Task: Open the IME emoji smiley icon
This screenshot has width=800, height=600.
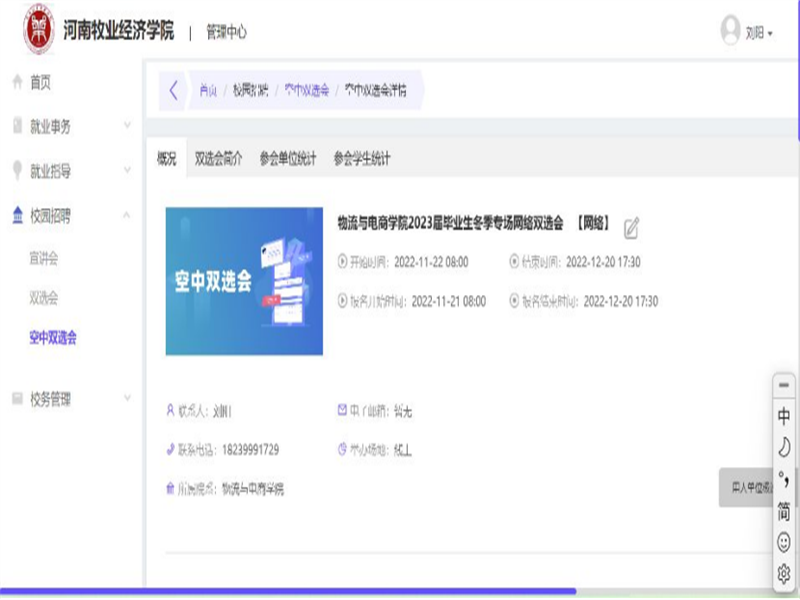Action: (784, 542)
